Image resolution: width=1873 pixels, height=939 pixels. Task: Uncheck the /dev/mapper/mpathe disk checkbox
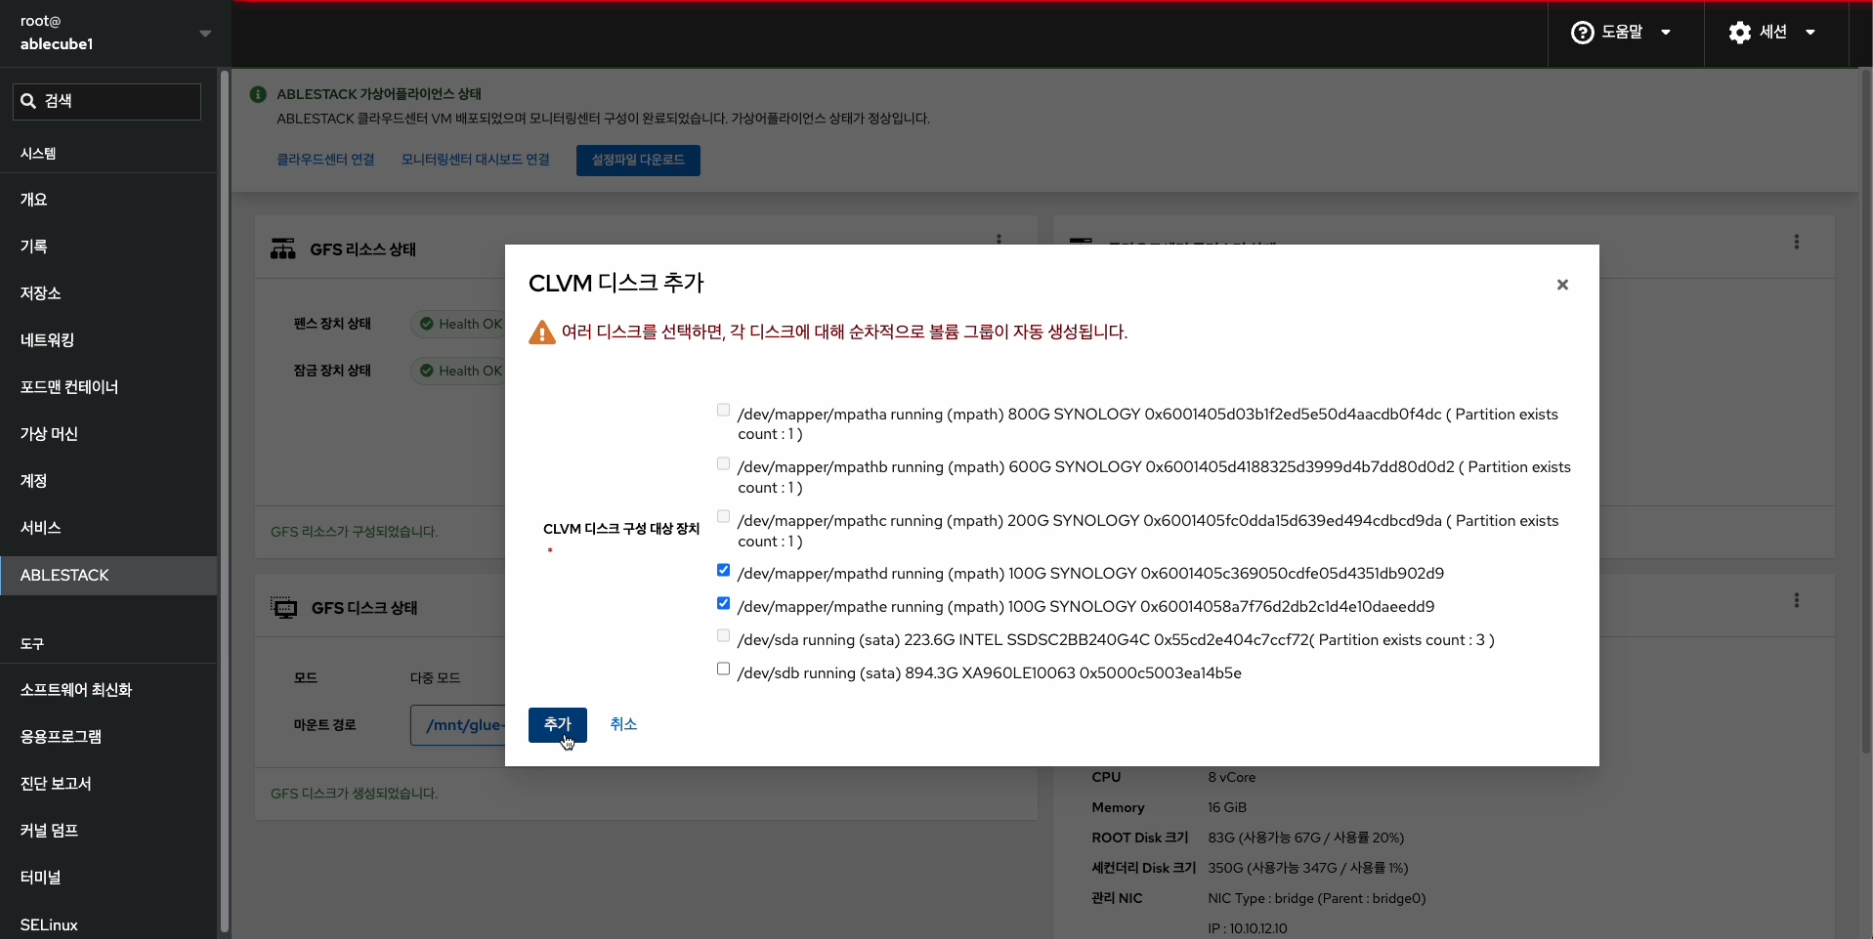pos(723,603)
